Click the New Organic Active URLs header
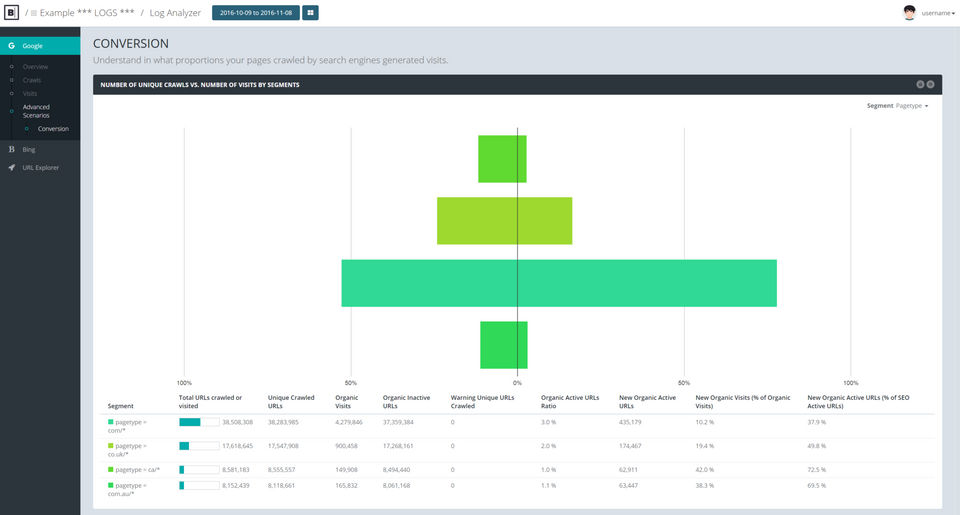960x515 pixels. (x=647, y=402)
